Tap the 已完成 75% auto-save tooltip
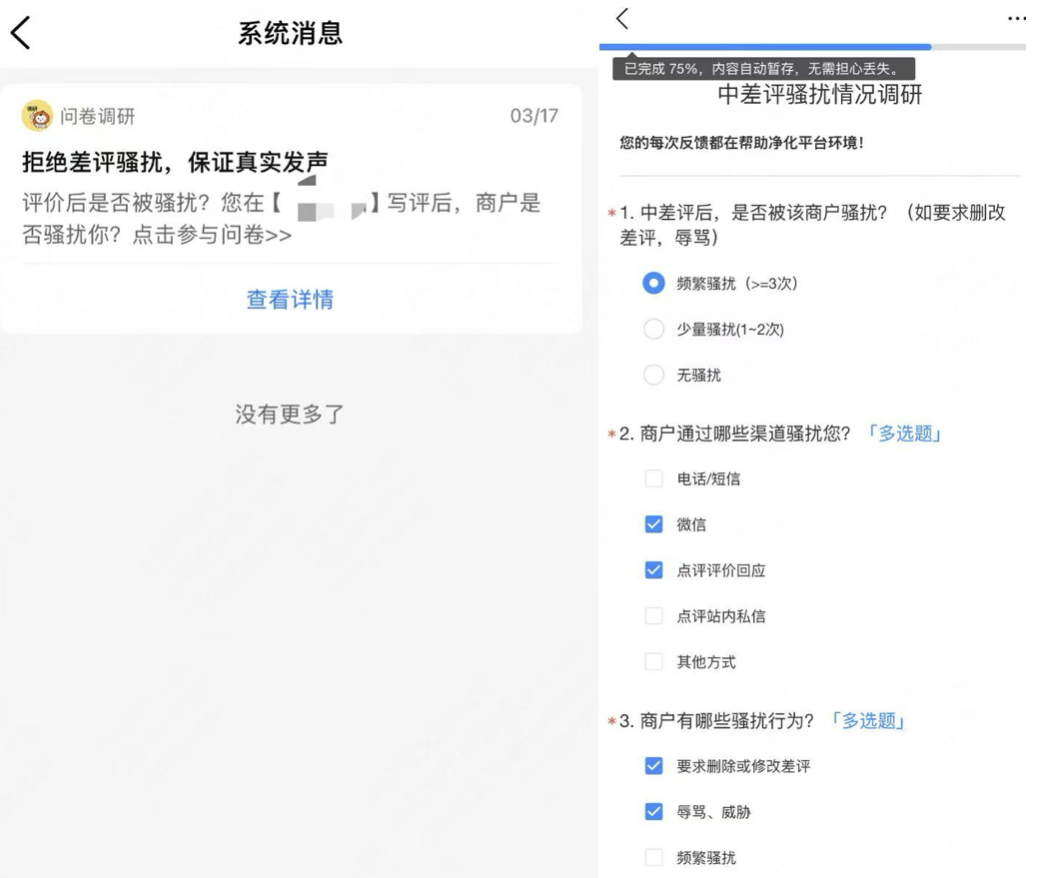1040x878 pixels. click(763, 68)
